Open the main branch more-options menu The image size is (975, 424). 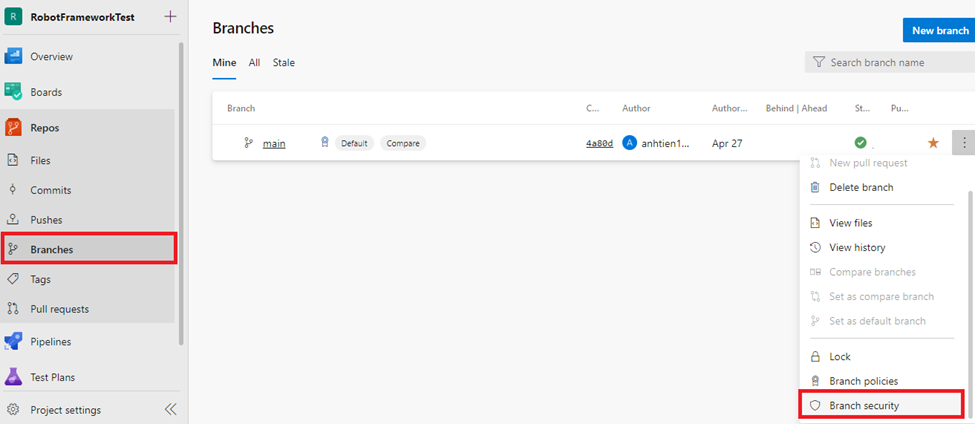[964, 143]
